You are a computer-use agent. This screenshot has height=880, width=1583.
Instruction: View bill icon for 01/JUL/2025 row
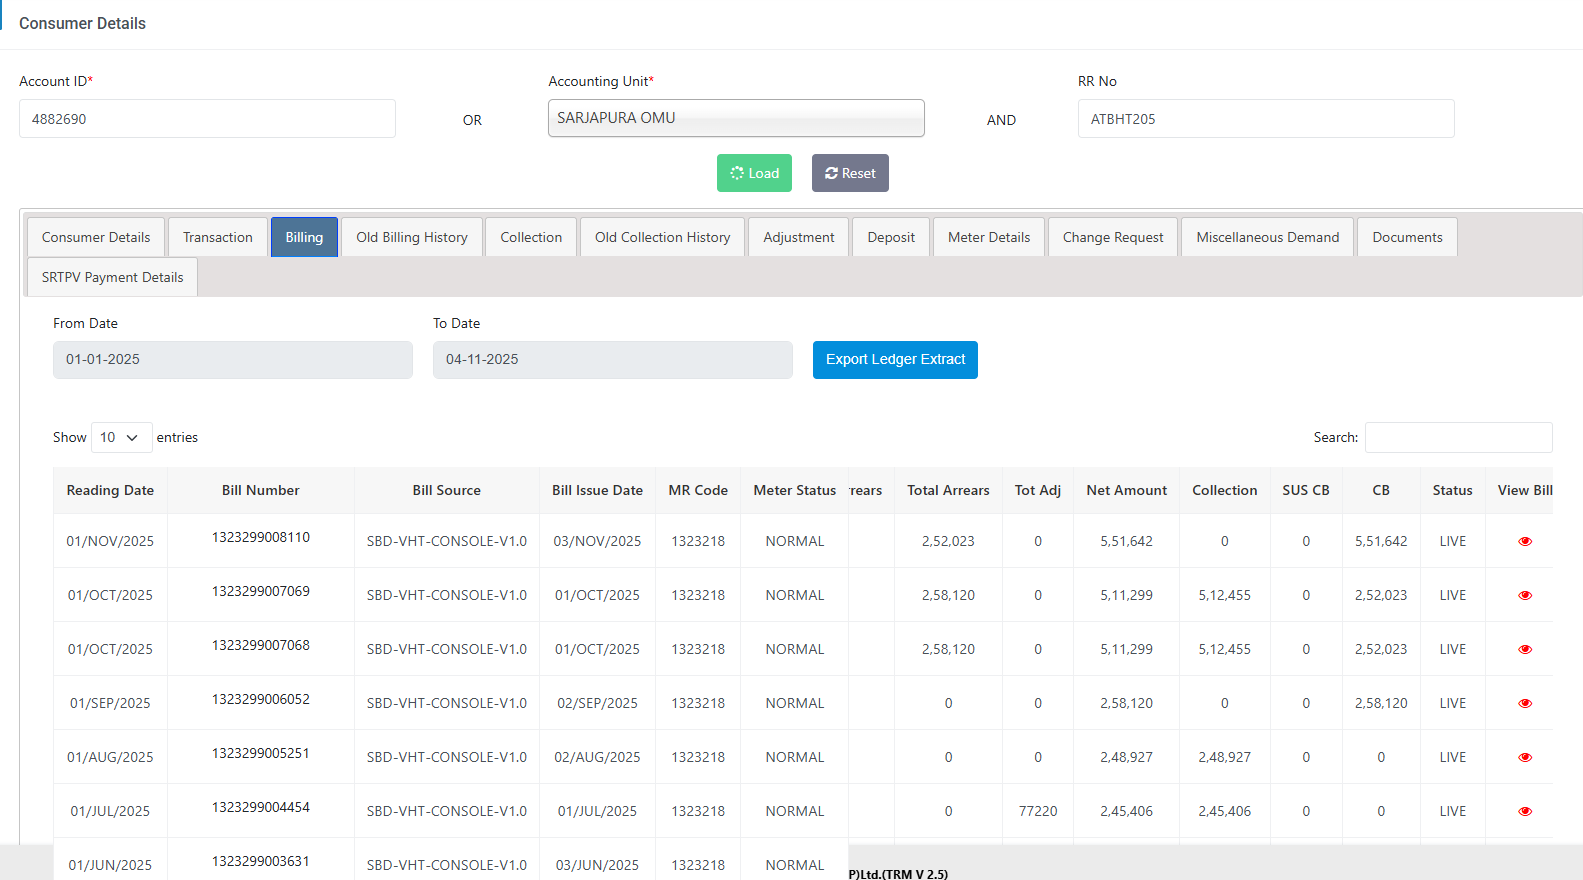point(1524,811)
